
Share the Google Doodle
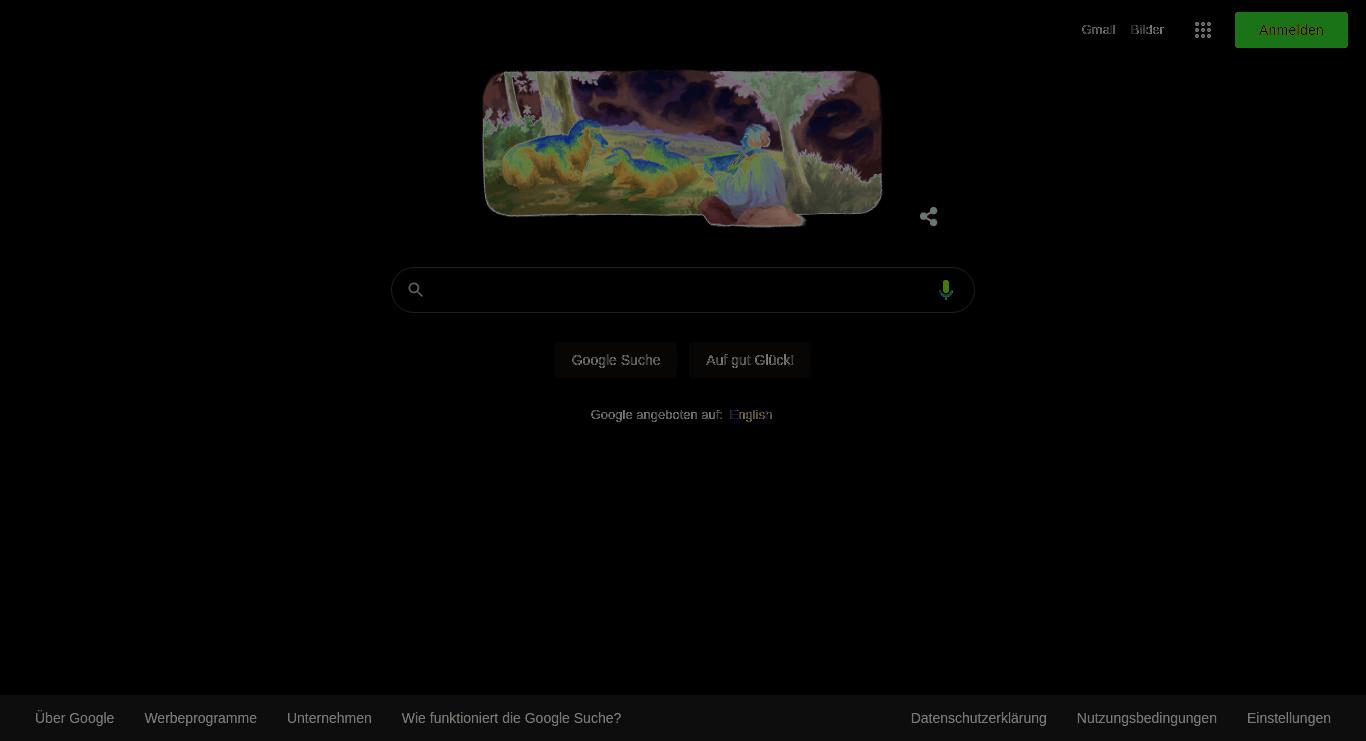pyautogui.click(x=929, y=216)
